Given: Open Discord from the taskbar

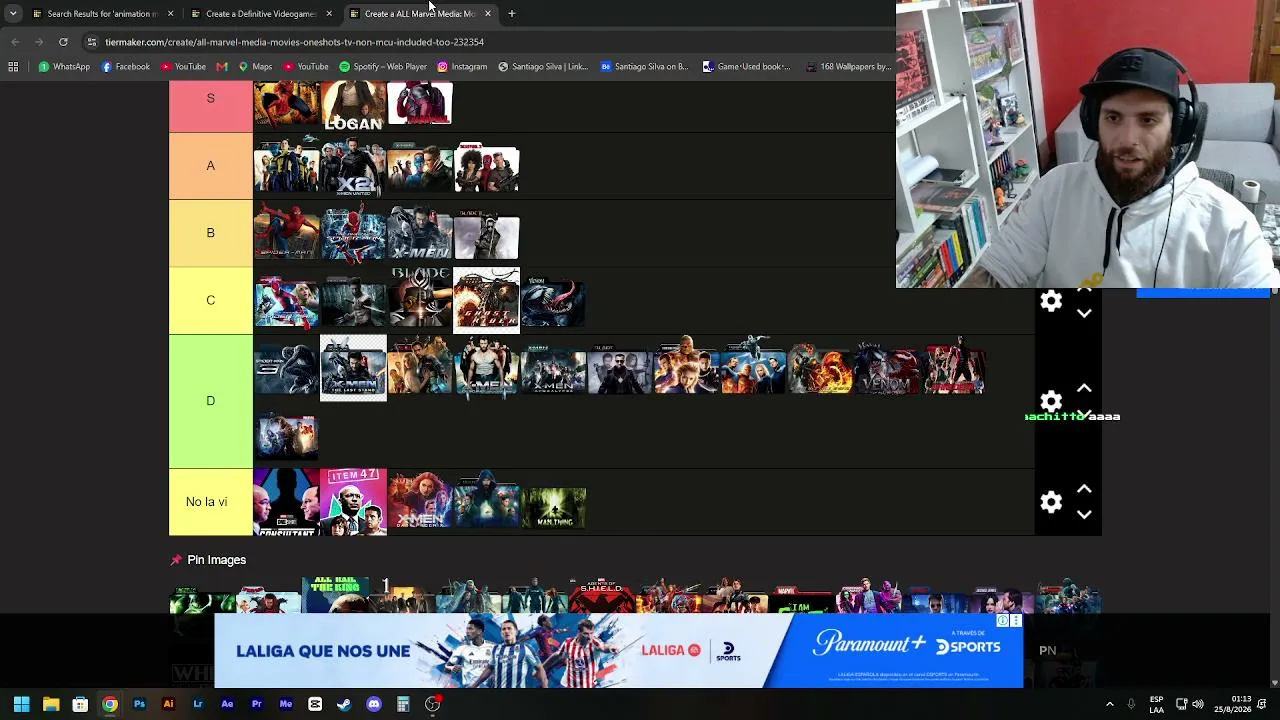Looking at the screenshot, I should [374, 704].
